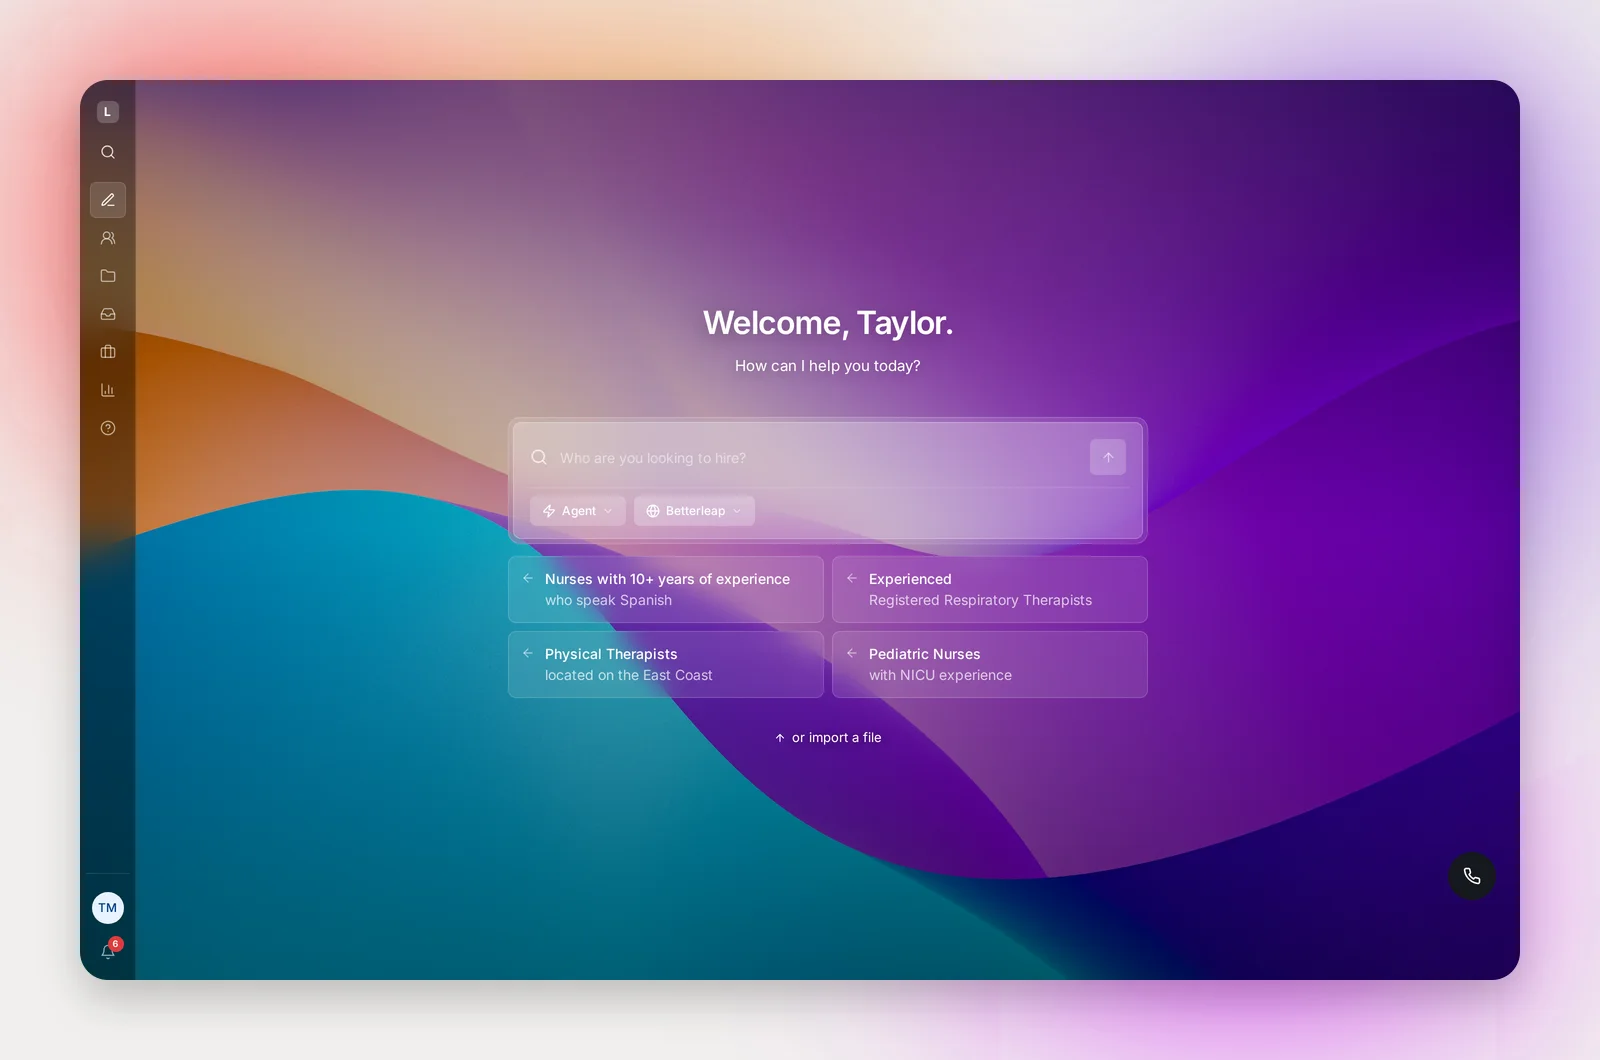The height and width of the screenshot is (1060, 1600).
Task: Open the inbox sidebar icon
Action: tap(108, 314)
